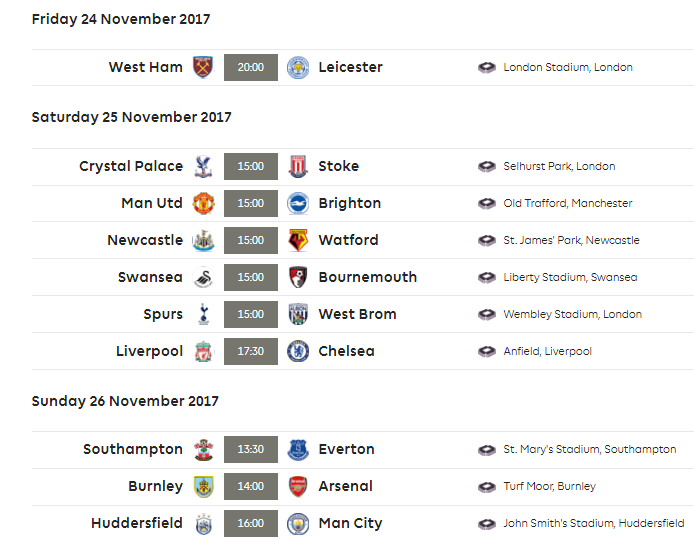Click the Man City club crest
Image resolution: width=694 pixels, height=542 pixels.
(297, 523)
